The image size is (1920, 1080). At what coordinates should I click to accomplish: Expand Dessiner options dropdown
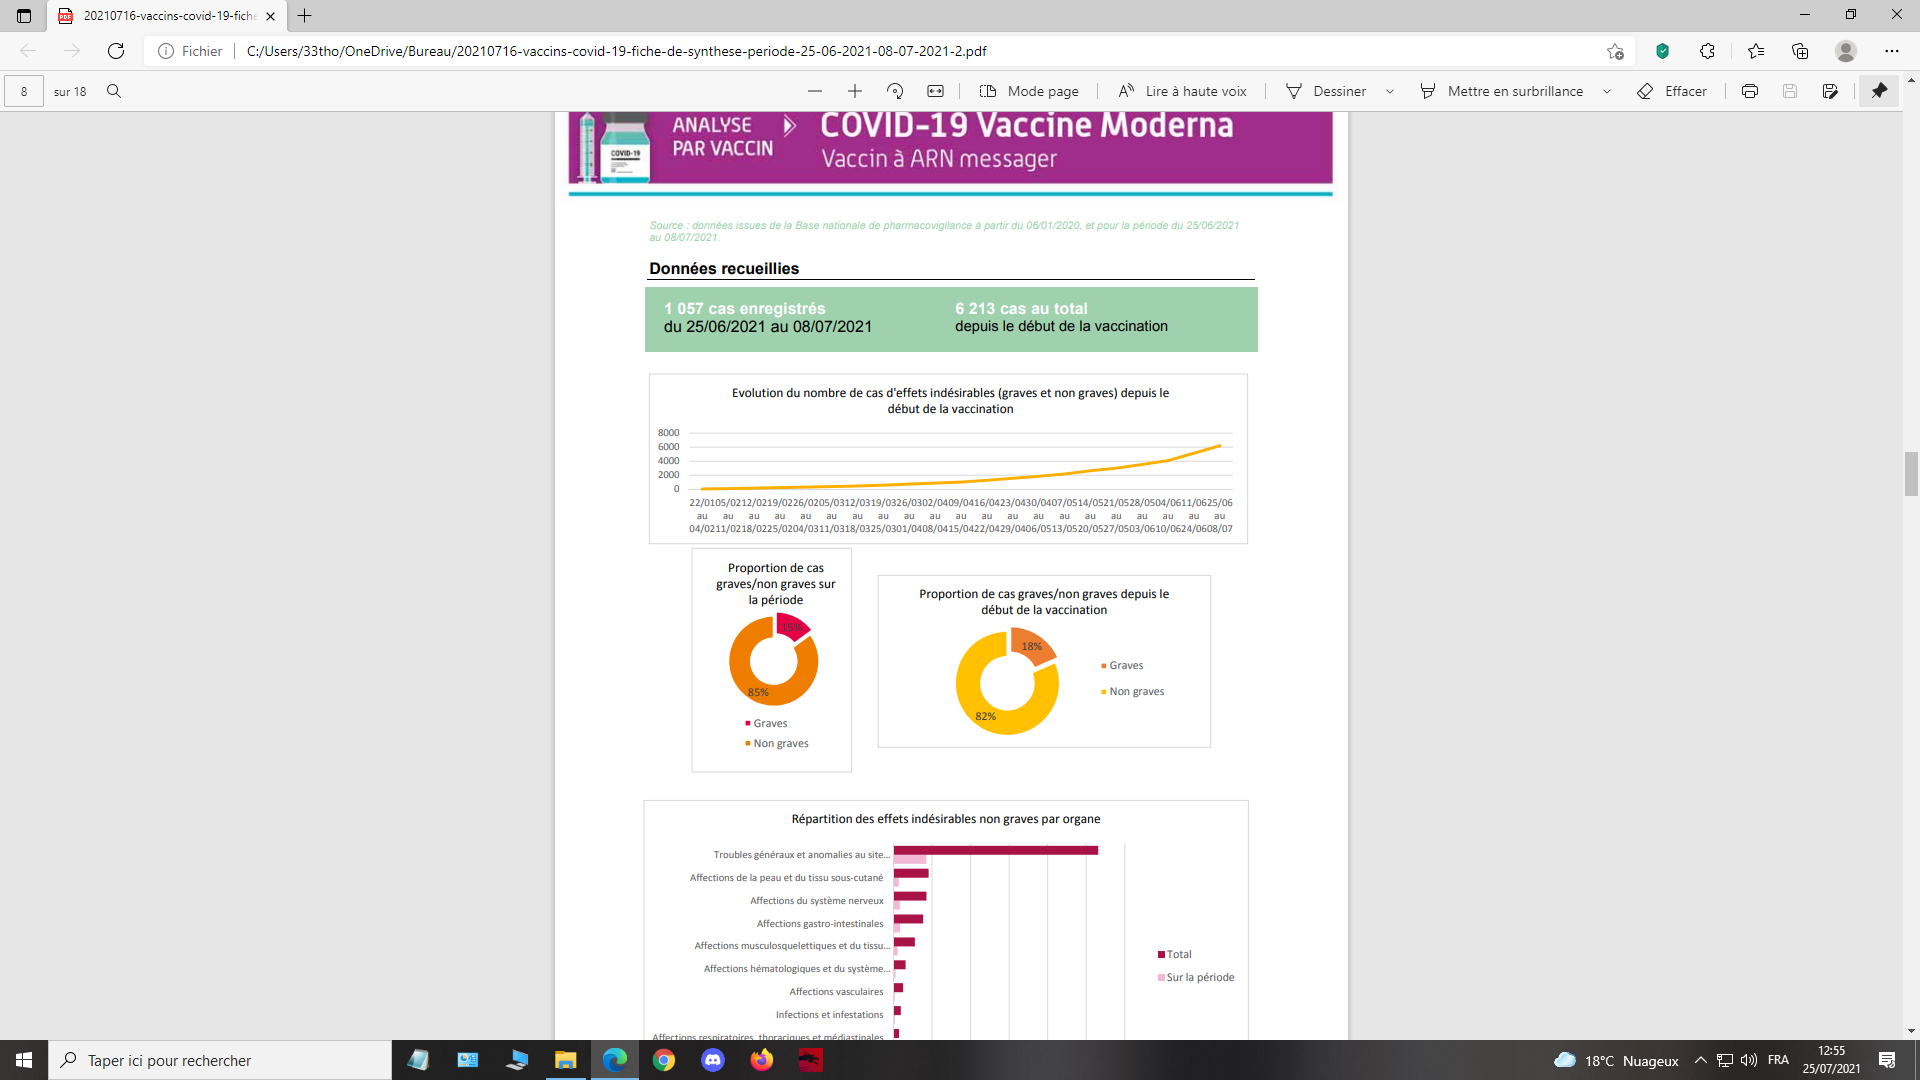tap(1390, 91)
